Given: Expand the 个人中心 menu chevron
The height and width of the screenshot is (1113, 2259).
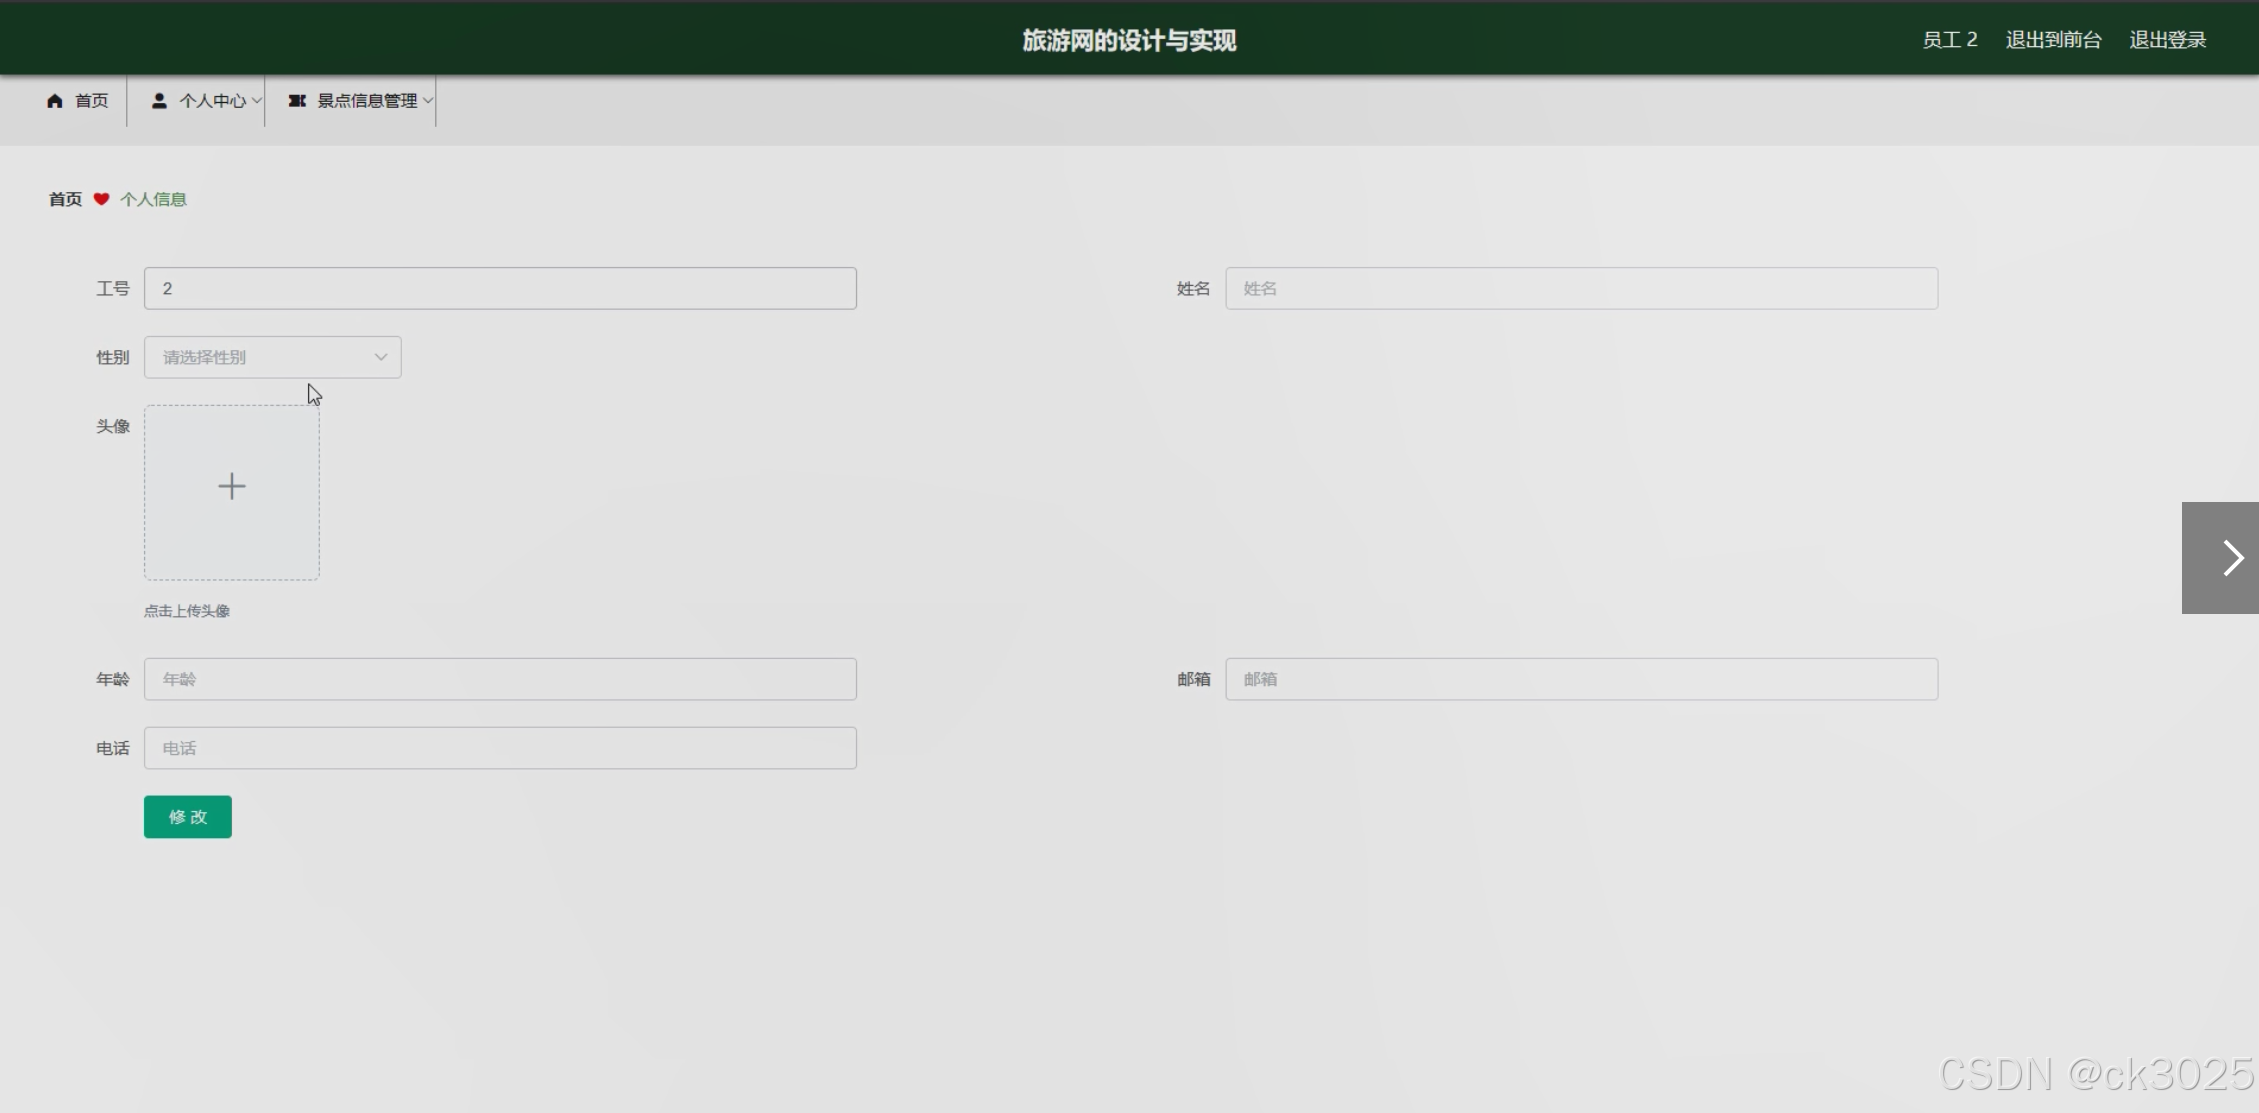Looking at the screenshot, I should coord(257,101).
